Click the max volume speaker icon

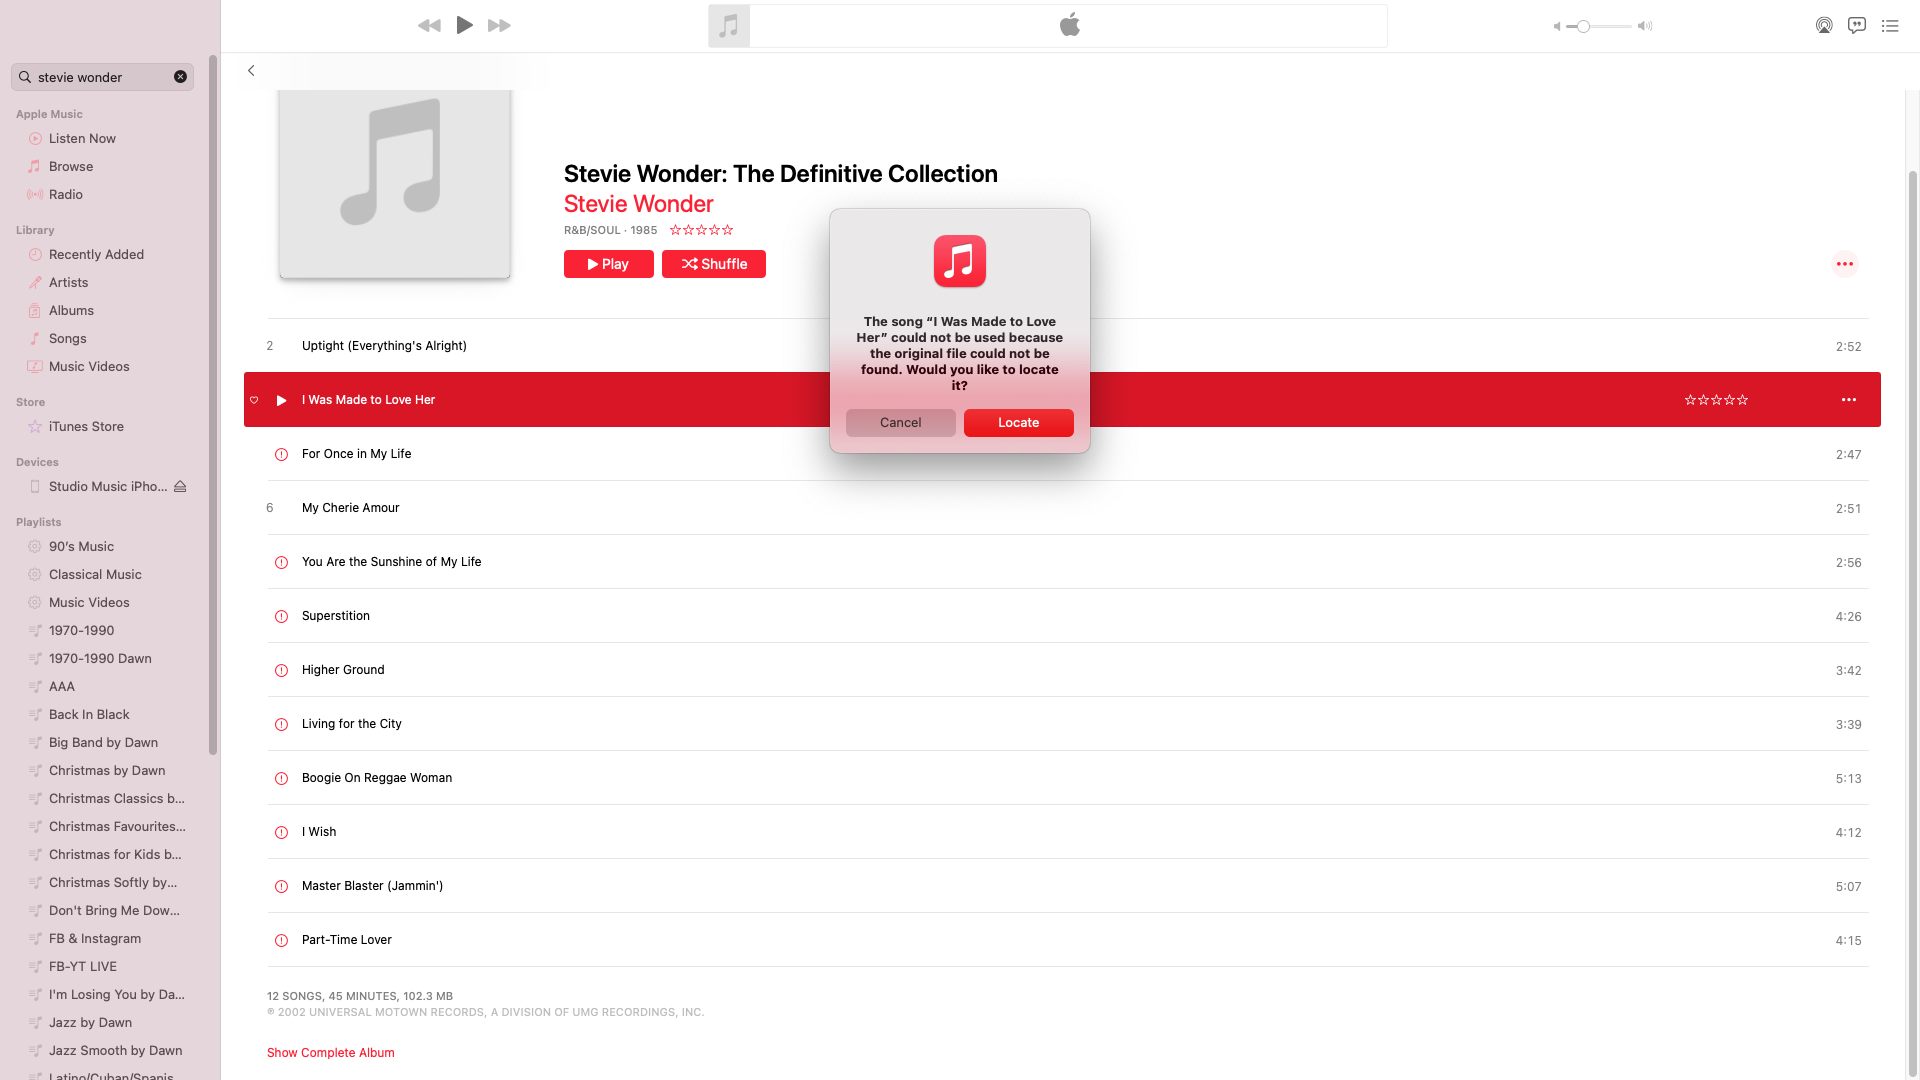click(1644, 26)
